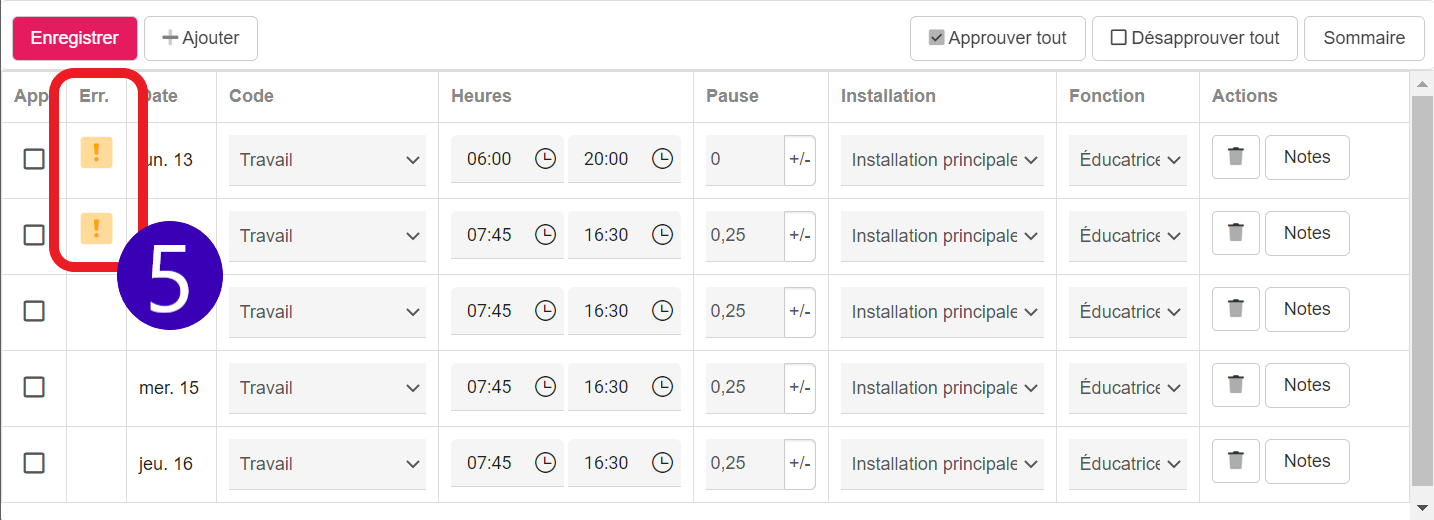Expand Installation principale dropdown for mer. 15

click(x=942, y=388)
